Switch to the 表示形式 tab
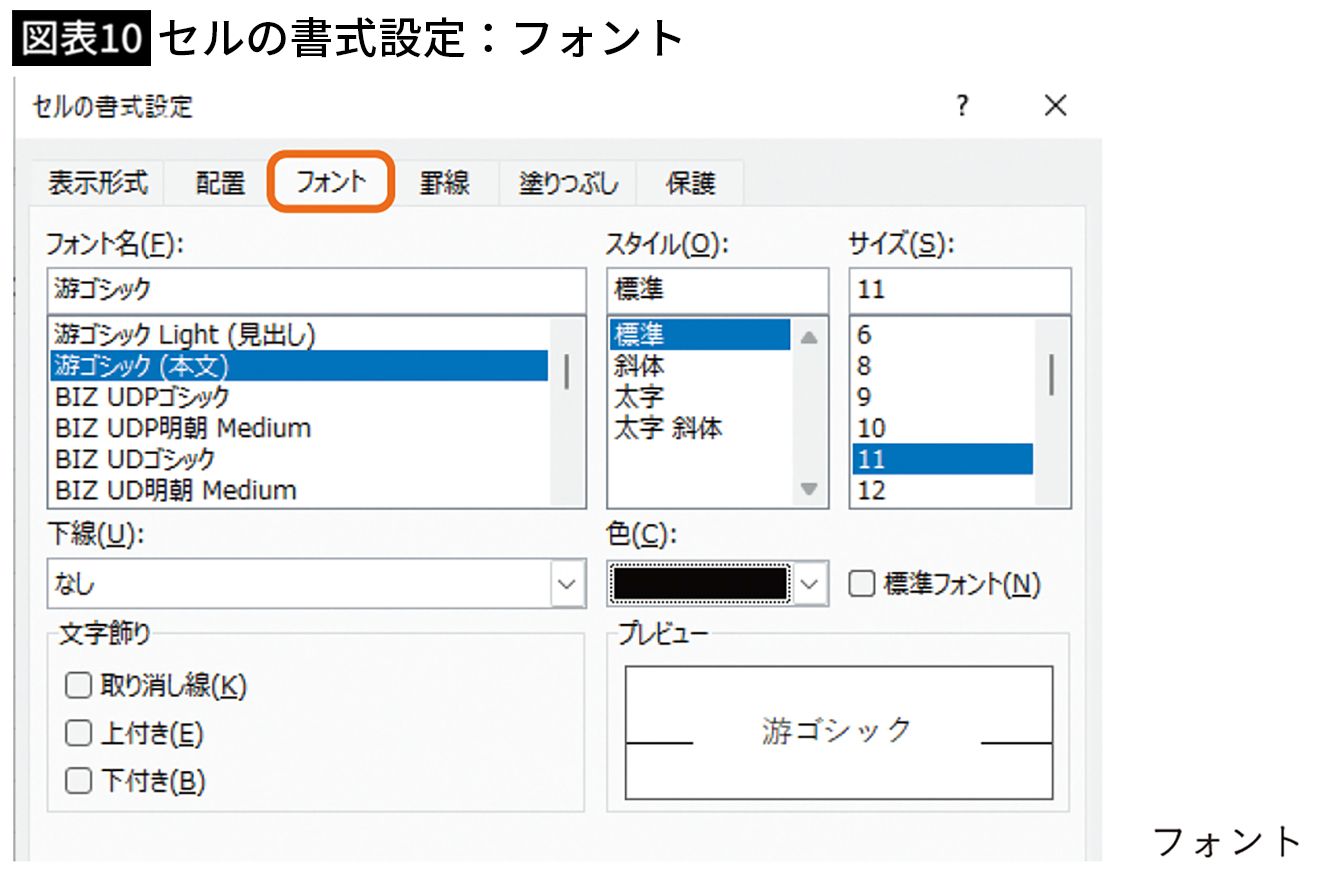The height and width of the screenshot is (880, 1340). pyautogui.click(x=97, y=183)
